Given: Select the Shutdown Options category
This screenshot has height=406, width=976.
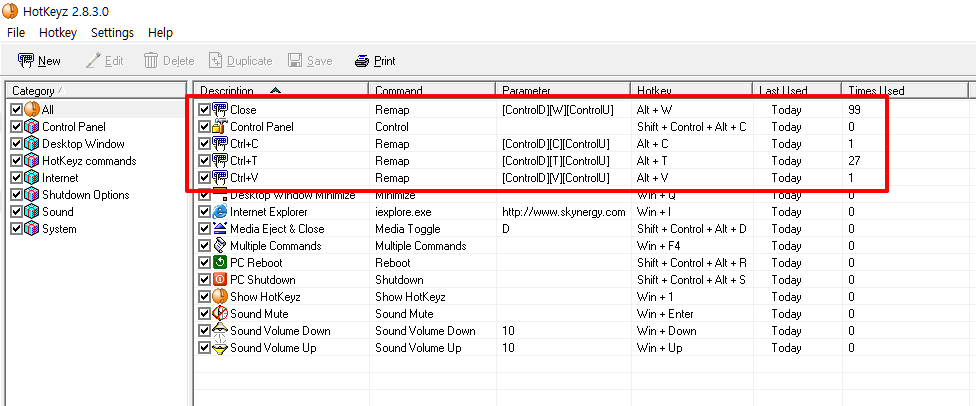Looking at the screenshot, I should pyautogui.click(x=85, y=195).
